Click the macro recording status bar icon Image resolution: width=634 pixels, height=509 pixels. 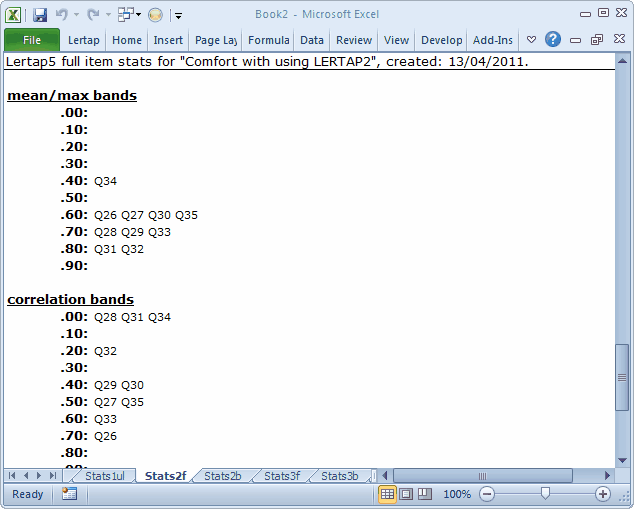(69, 494)
